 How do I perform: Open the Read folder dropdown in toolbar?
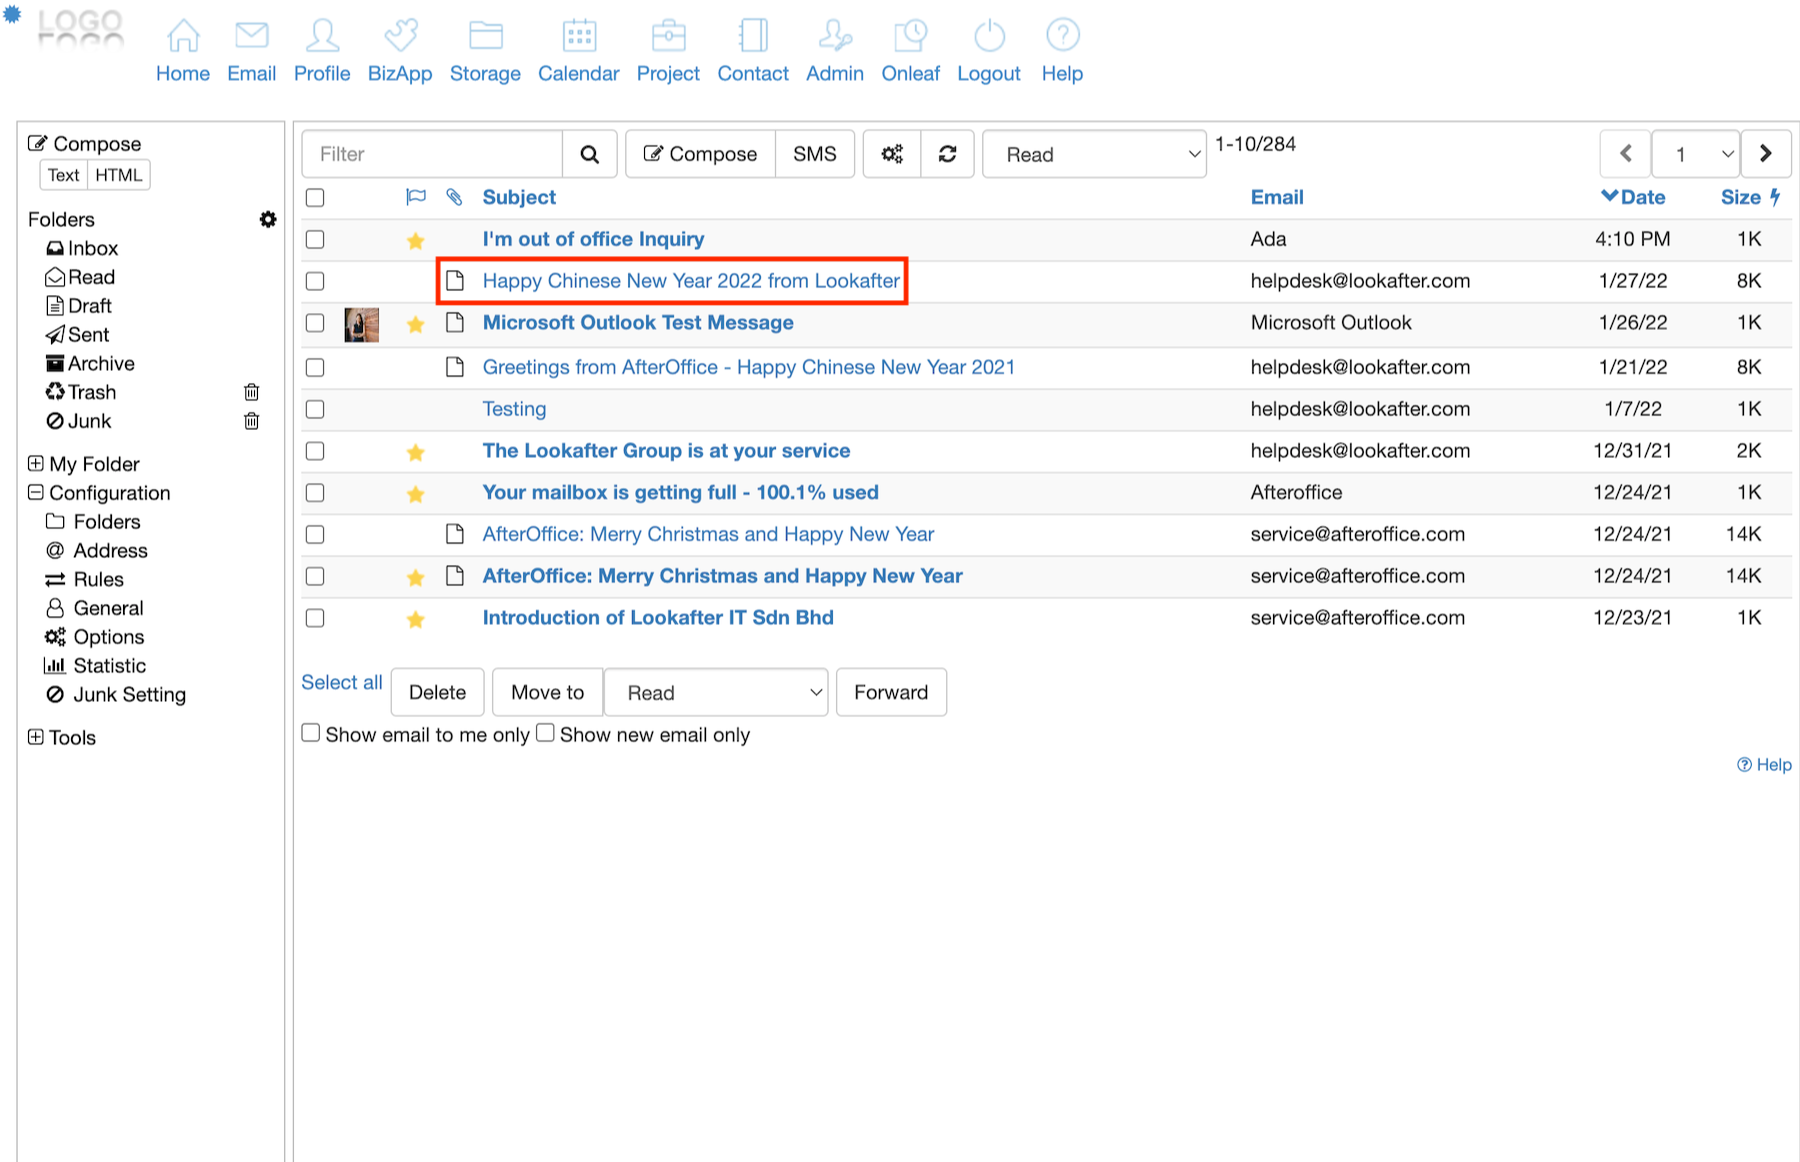(x=1094, y=154)
